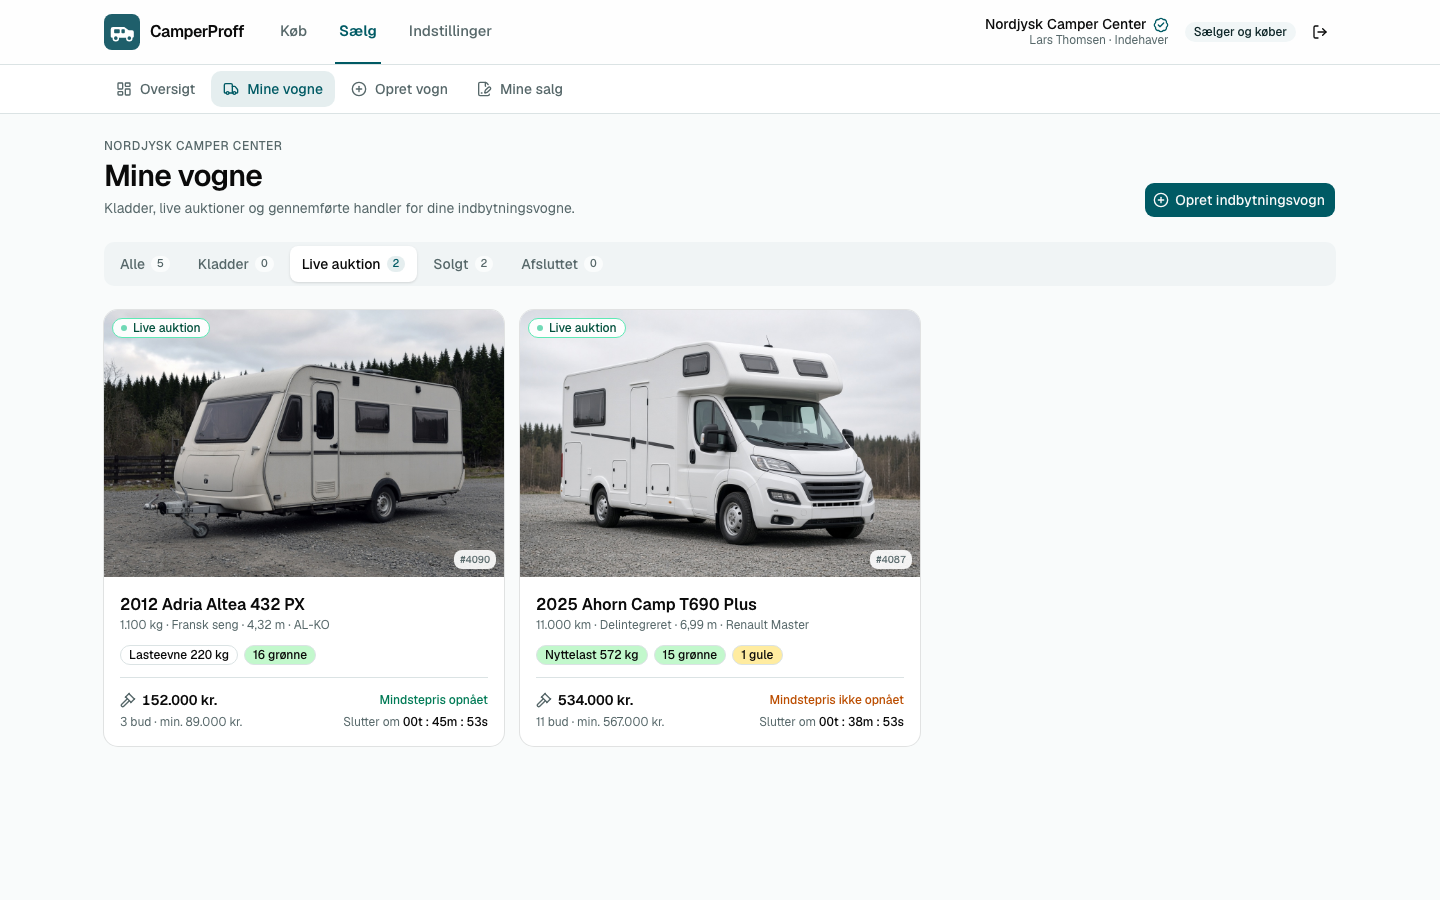Click the 00t : 45m : 53s countdown
The image size is (1440, 900).
[x=445, y=722]
